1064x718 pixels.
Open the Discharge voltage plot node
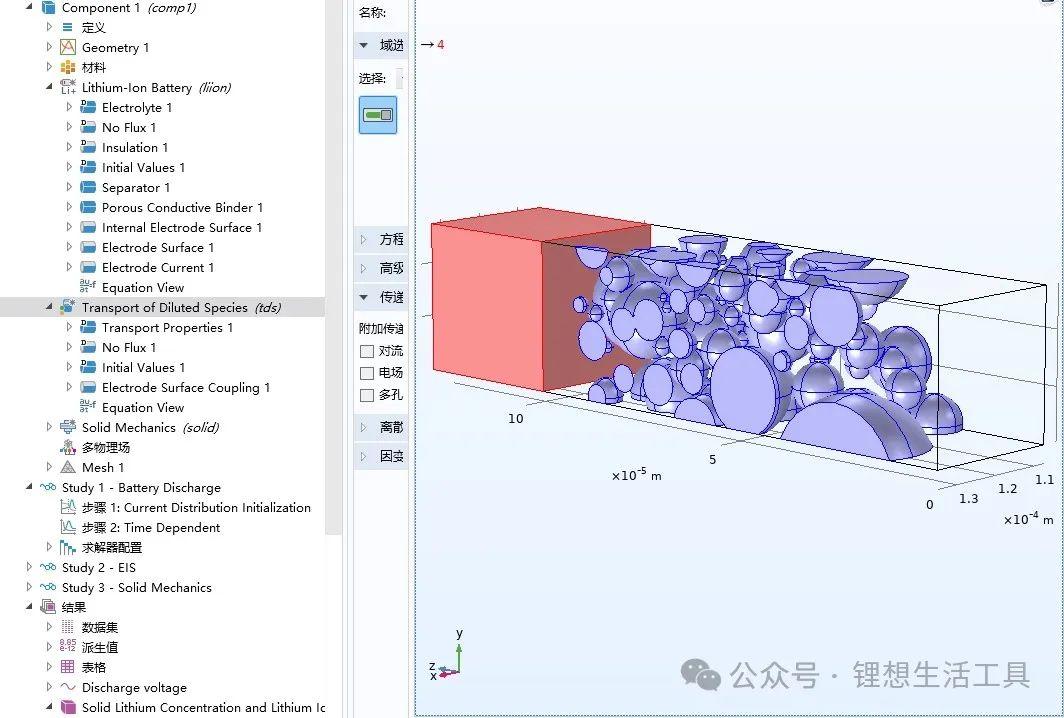pos(134,687)
